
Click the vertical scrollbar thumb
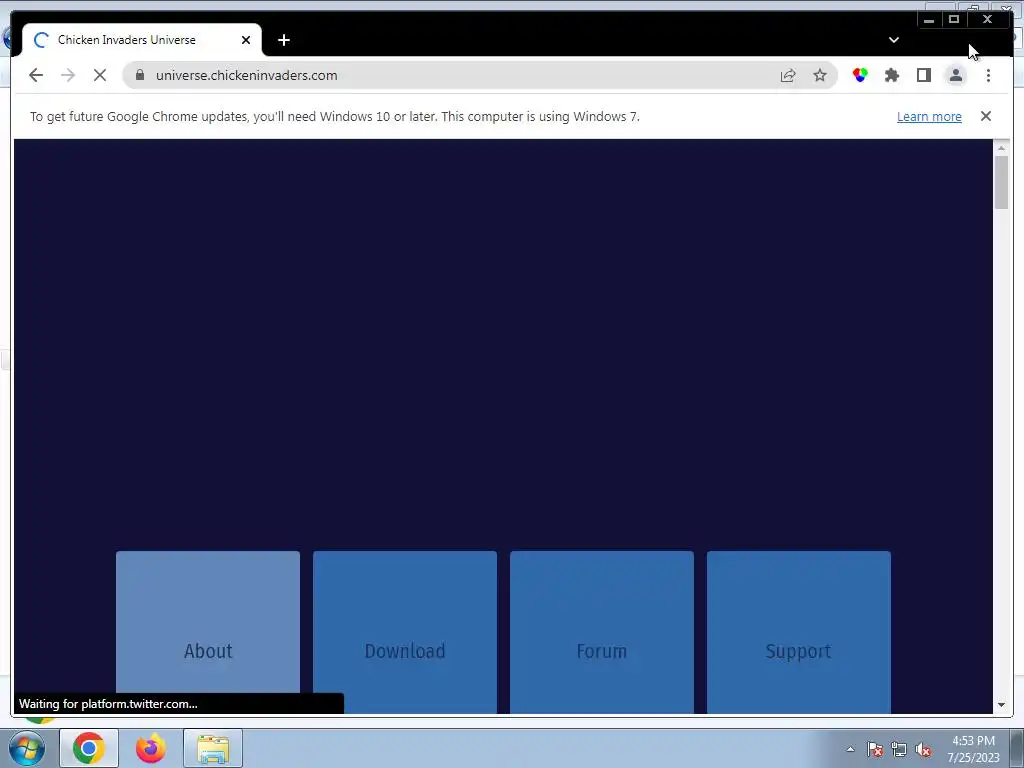click(1001, 183)
